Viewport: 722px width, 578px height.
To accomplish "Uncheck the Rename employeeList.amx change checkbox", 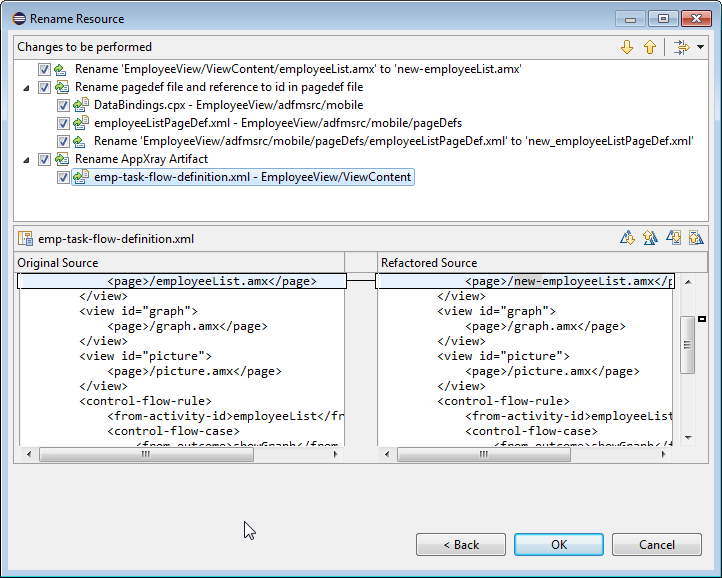I will tap(44, 70).
